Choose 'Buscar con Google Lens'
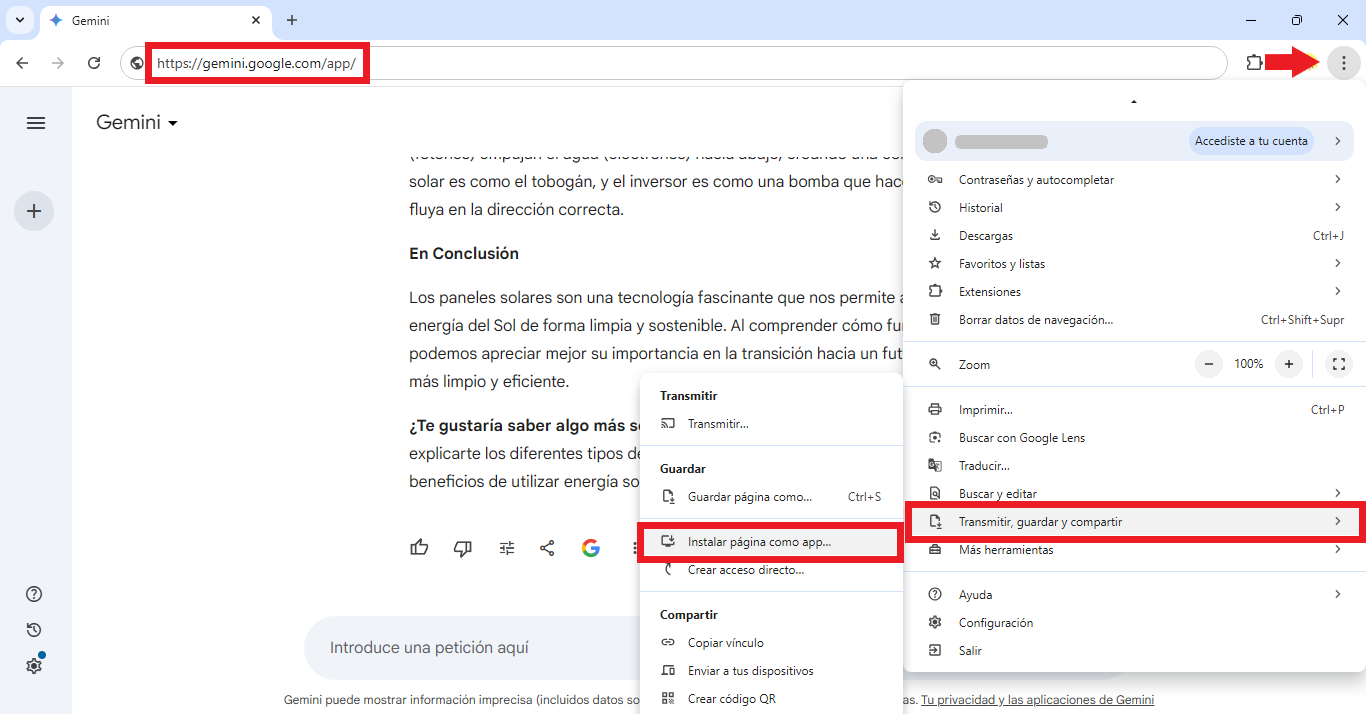 [x=1134, y=438]
